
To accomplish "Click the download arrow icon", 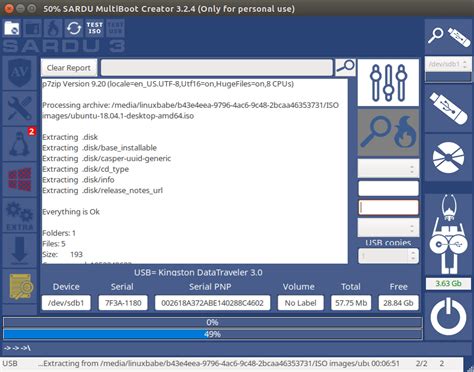I will tap(20, 251).
